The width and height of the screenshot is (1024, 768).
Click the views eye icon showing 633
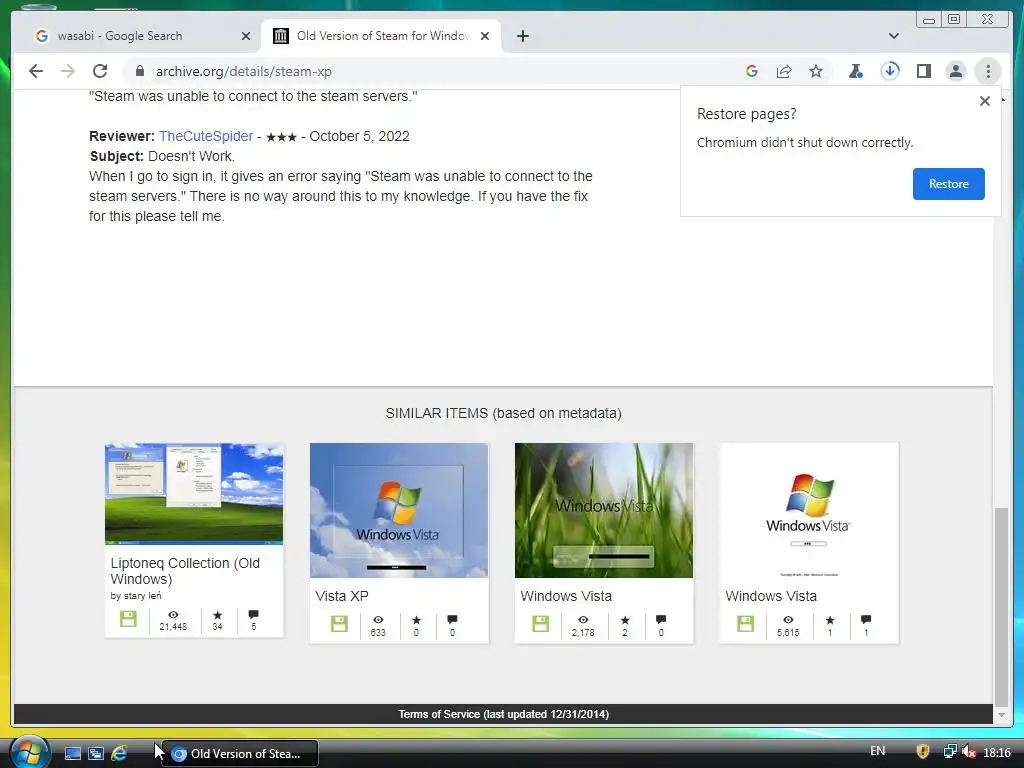coord(378,620)
